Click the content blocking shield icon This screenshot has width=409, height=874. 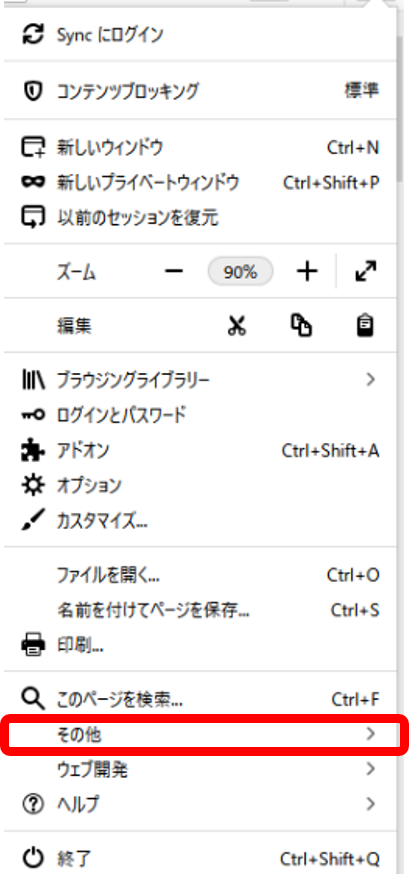(x=33, y=91)
